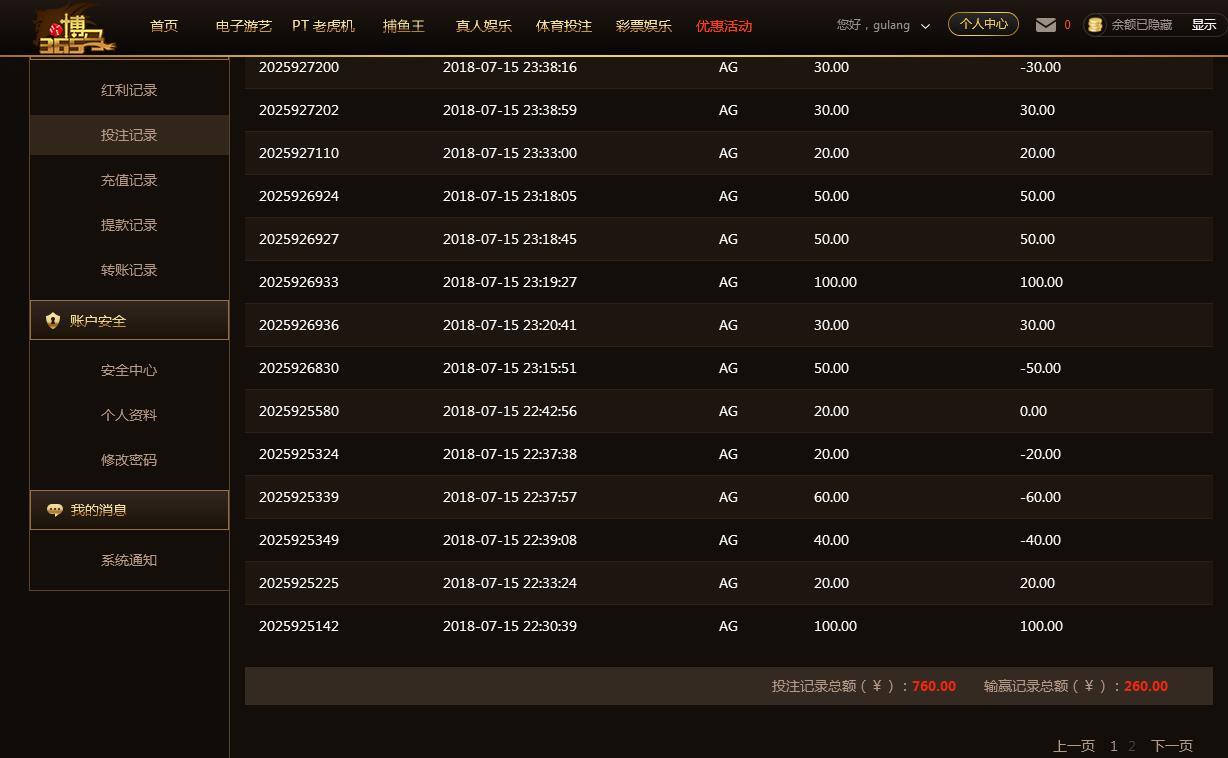Go to the next page via 下一页
Image resolution: width=1228 pixels, height=758 pixels.
pyautogui.click(x=1171, y=745)
